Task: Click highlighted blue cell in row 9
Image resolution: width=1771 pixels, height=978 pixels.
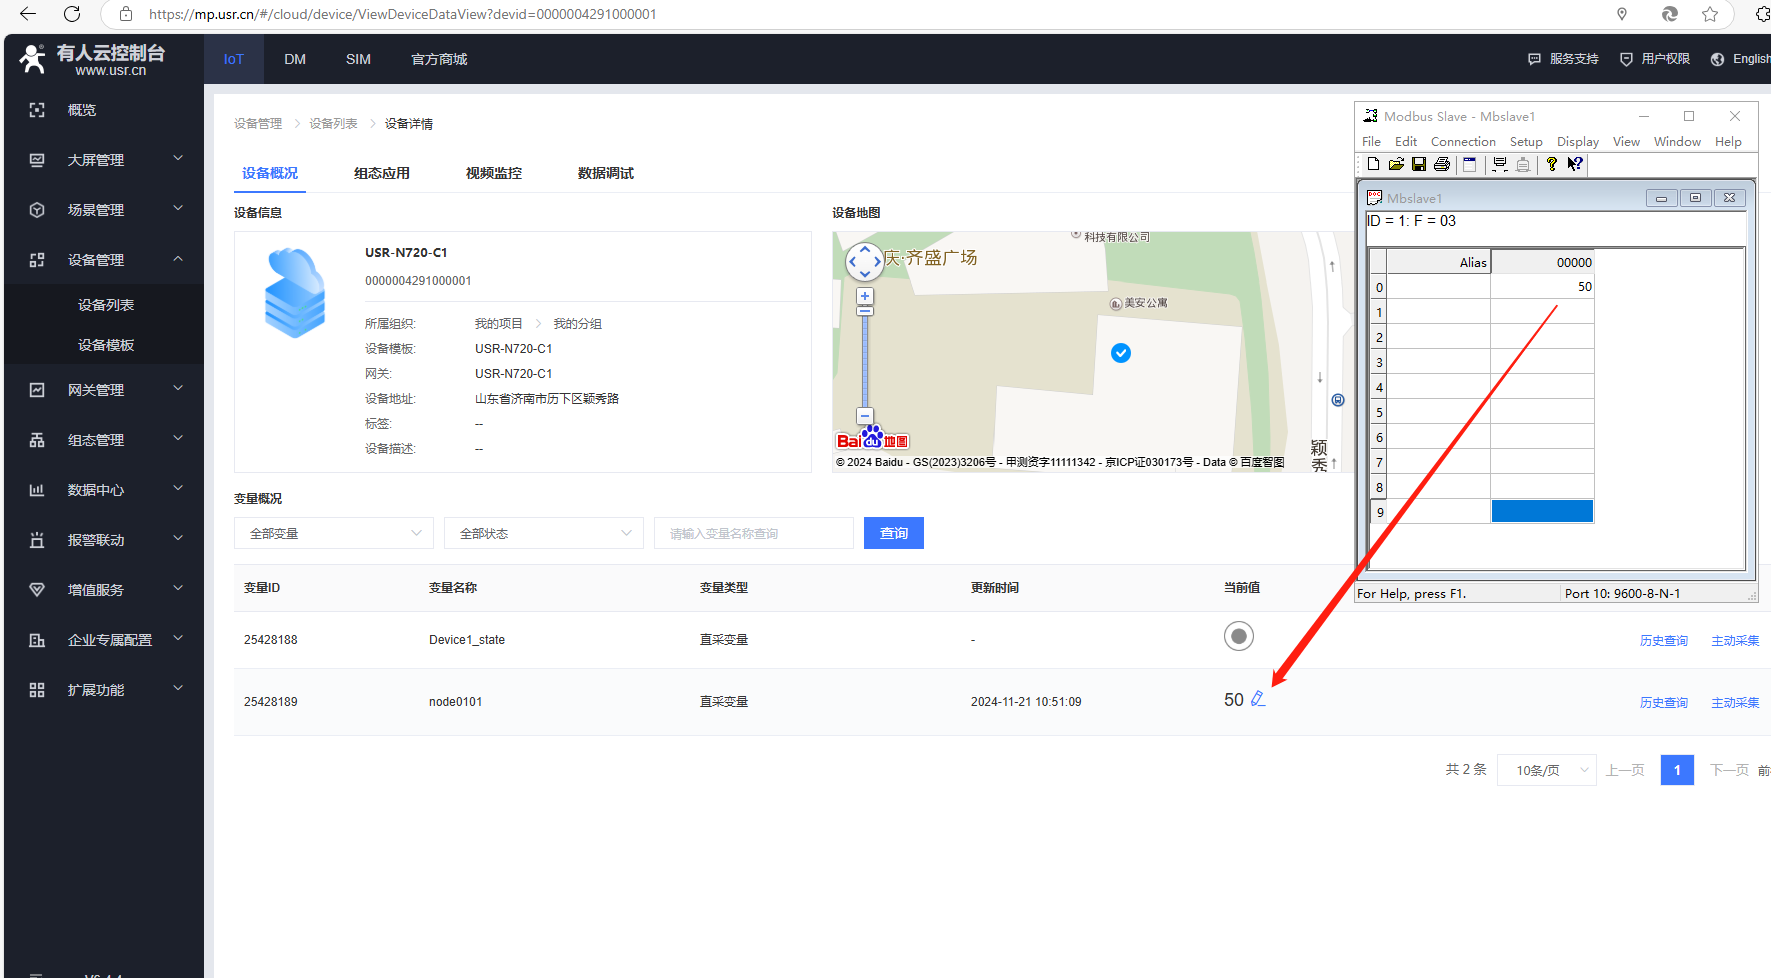Action: (x=1542, y=511)
